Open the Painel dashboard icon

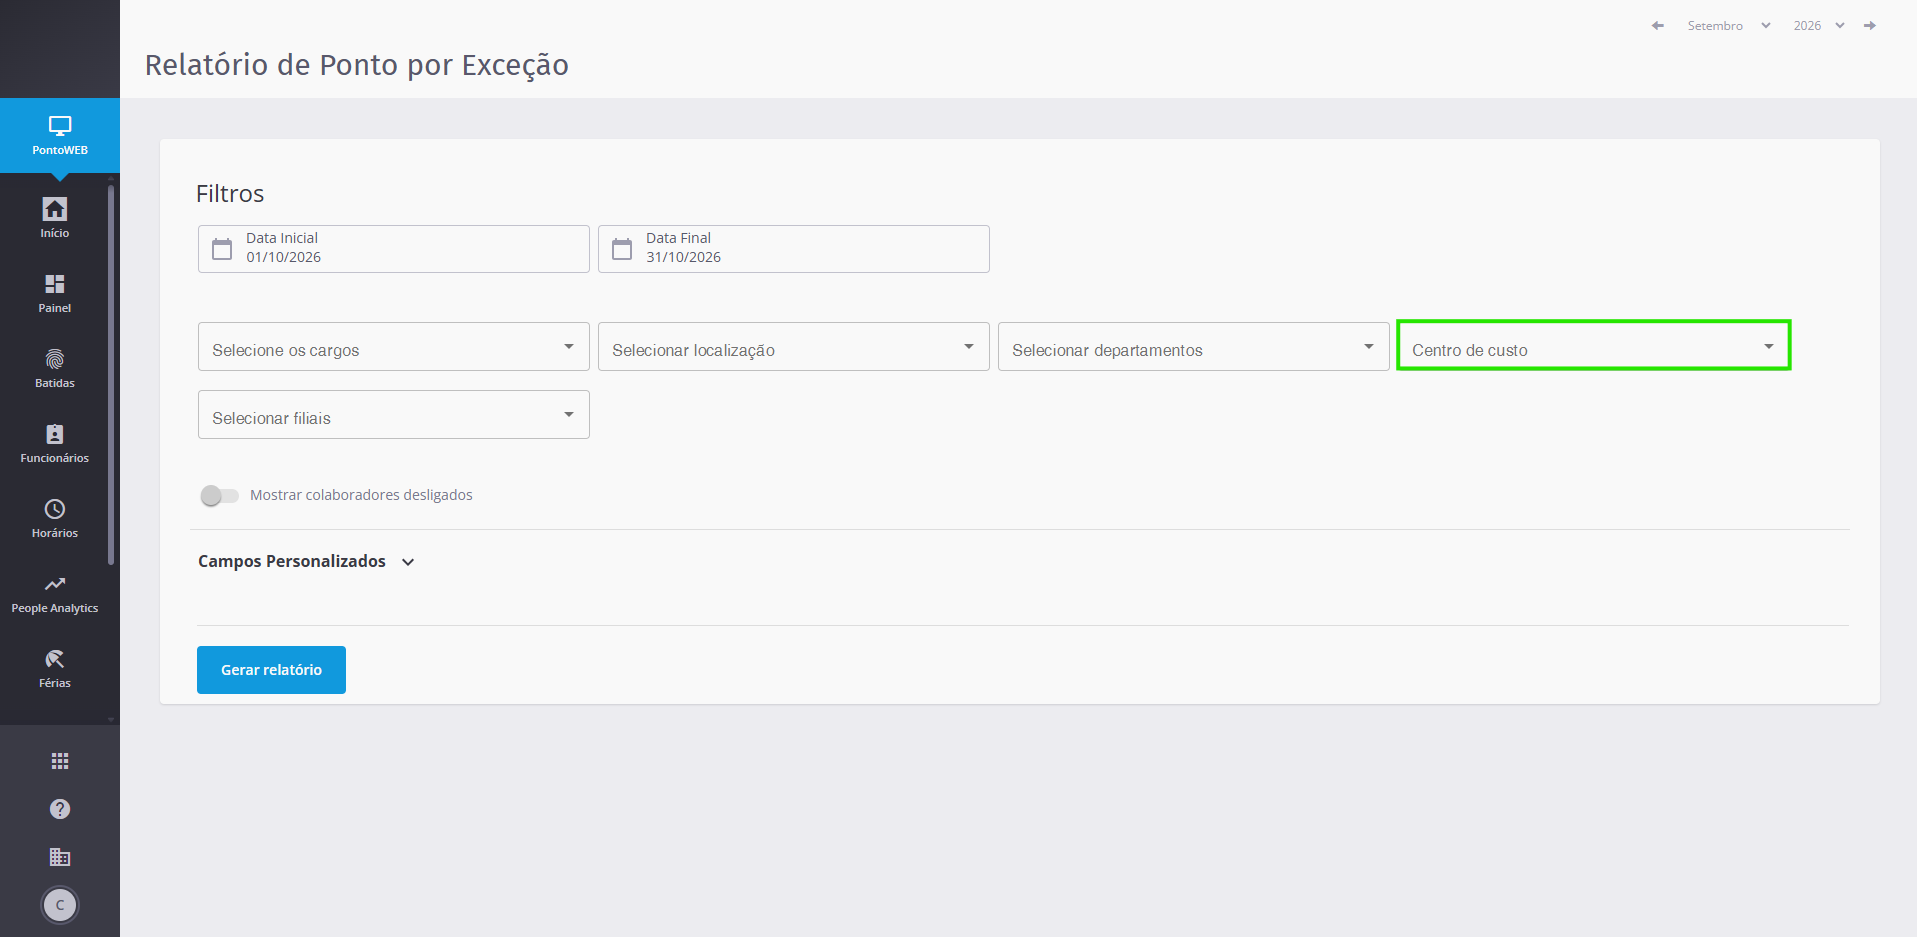click(54, 284)
